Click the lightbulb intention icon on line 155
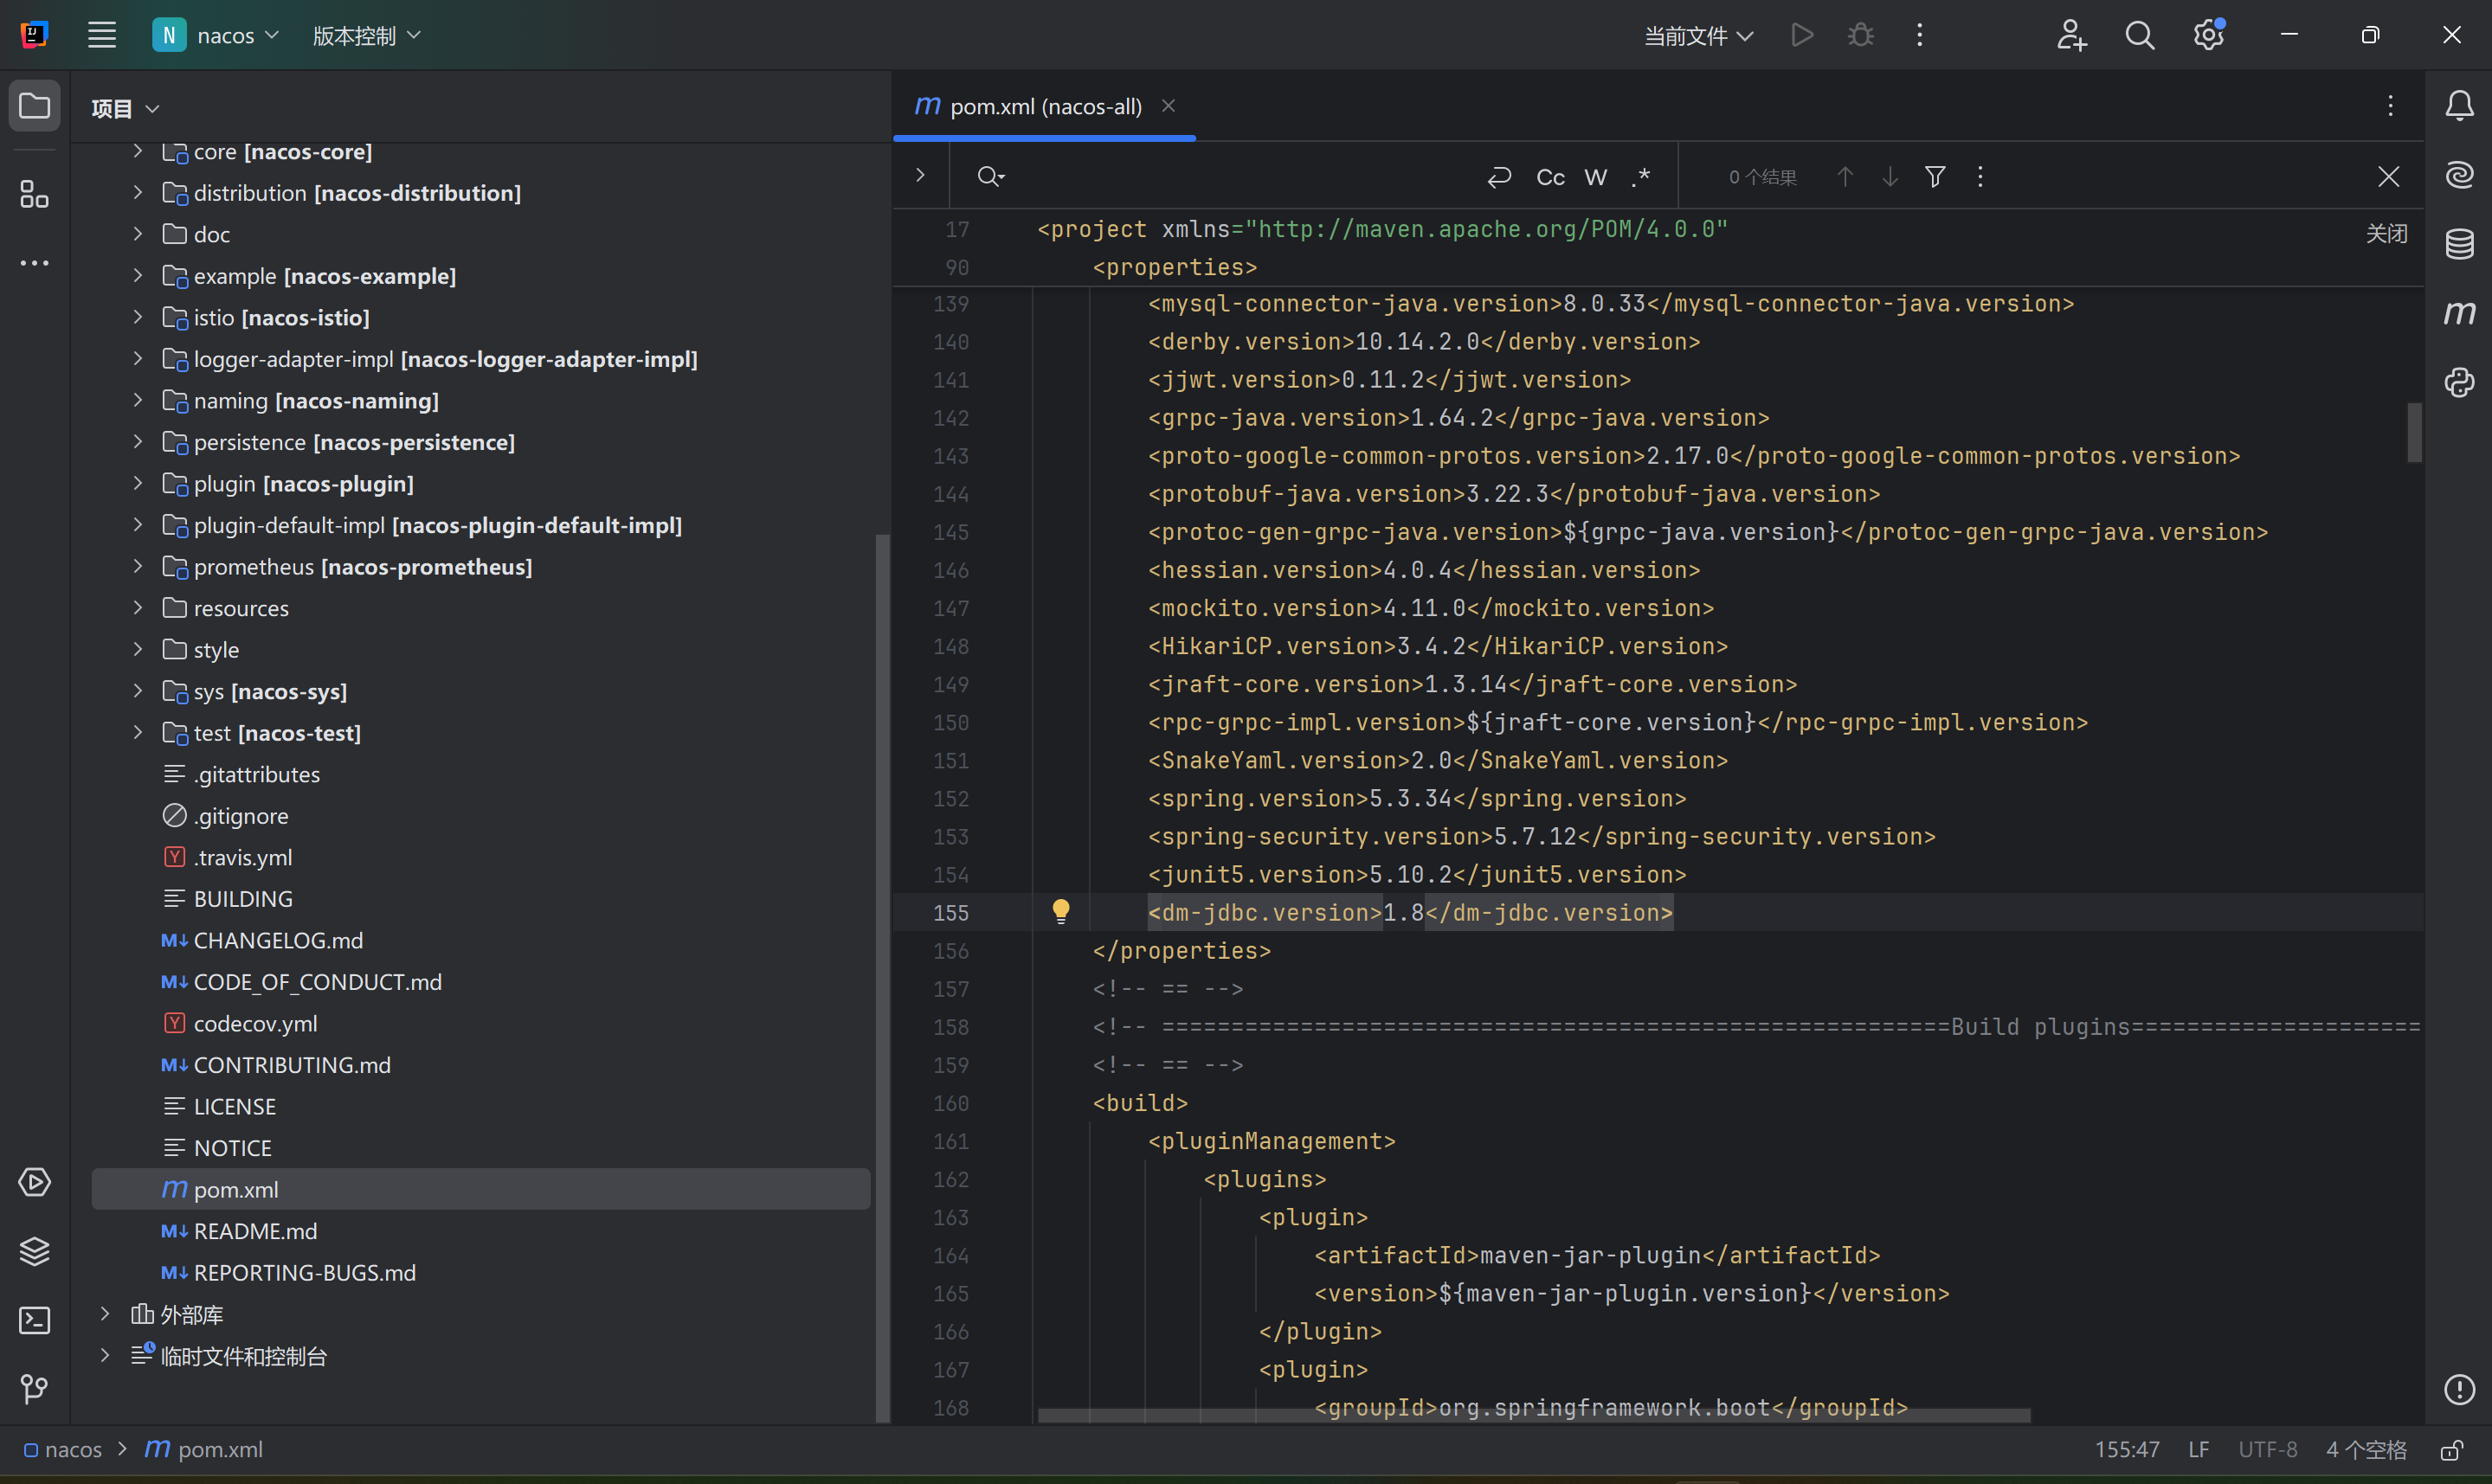The width and height of the screenshot is (2492, 1484). point(1061,911)
